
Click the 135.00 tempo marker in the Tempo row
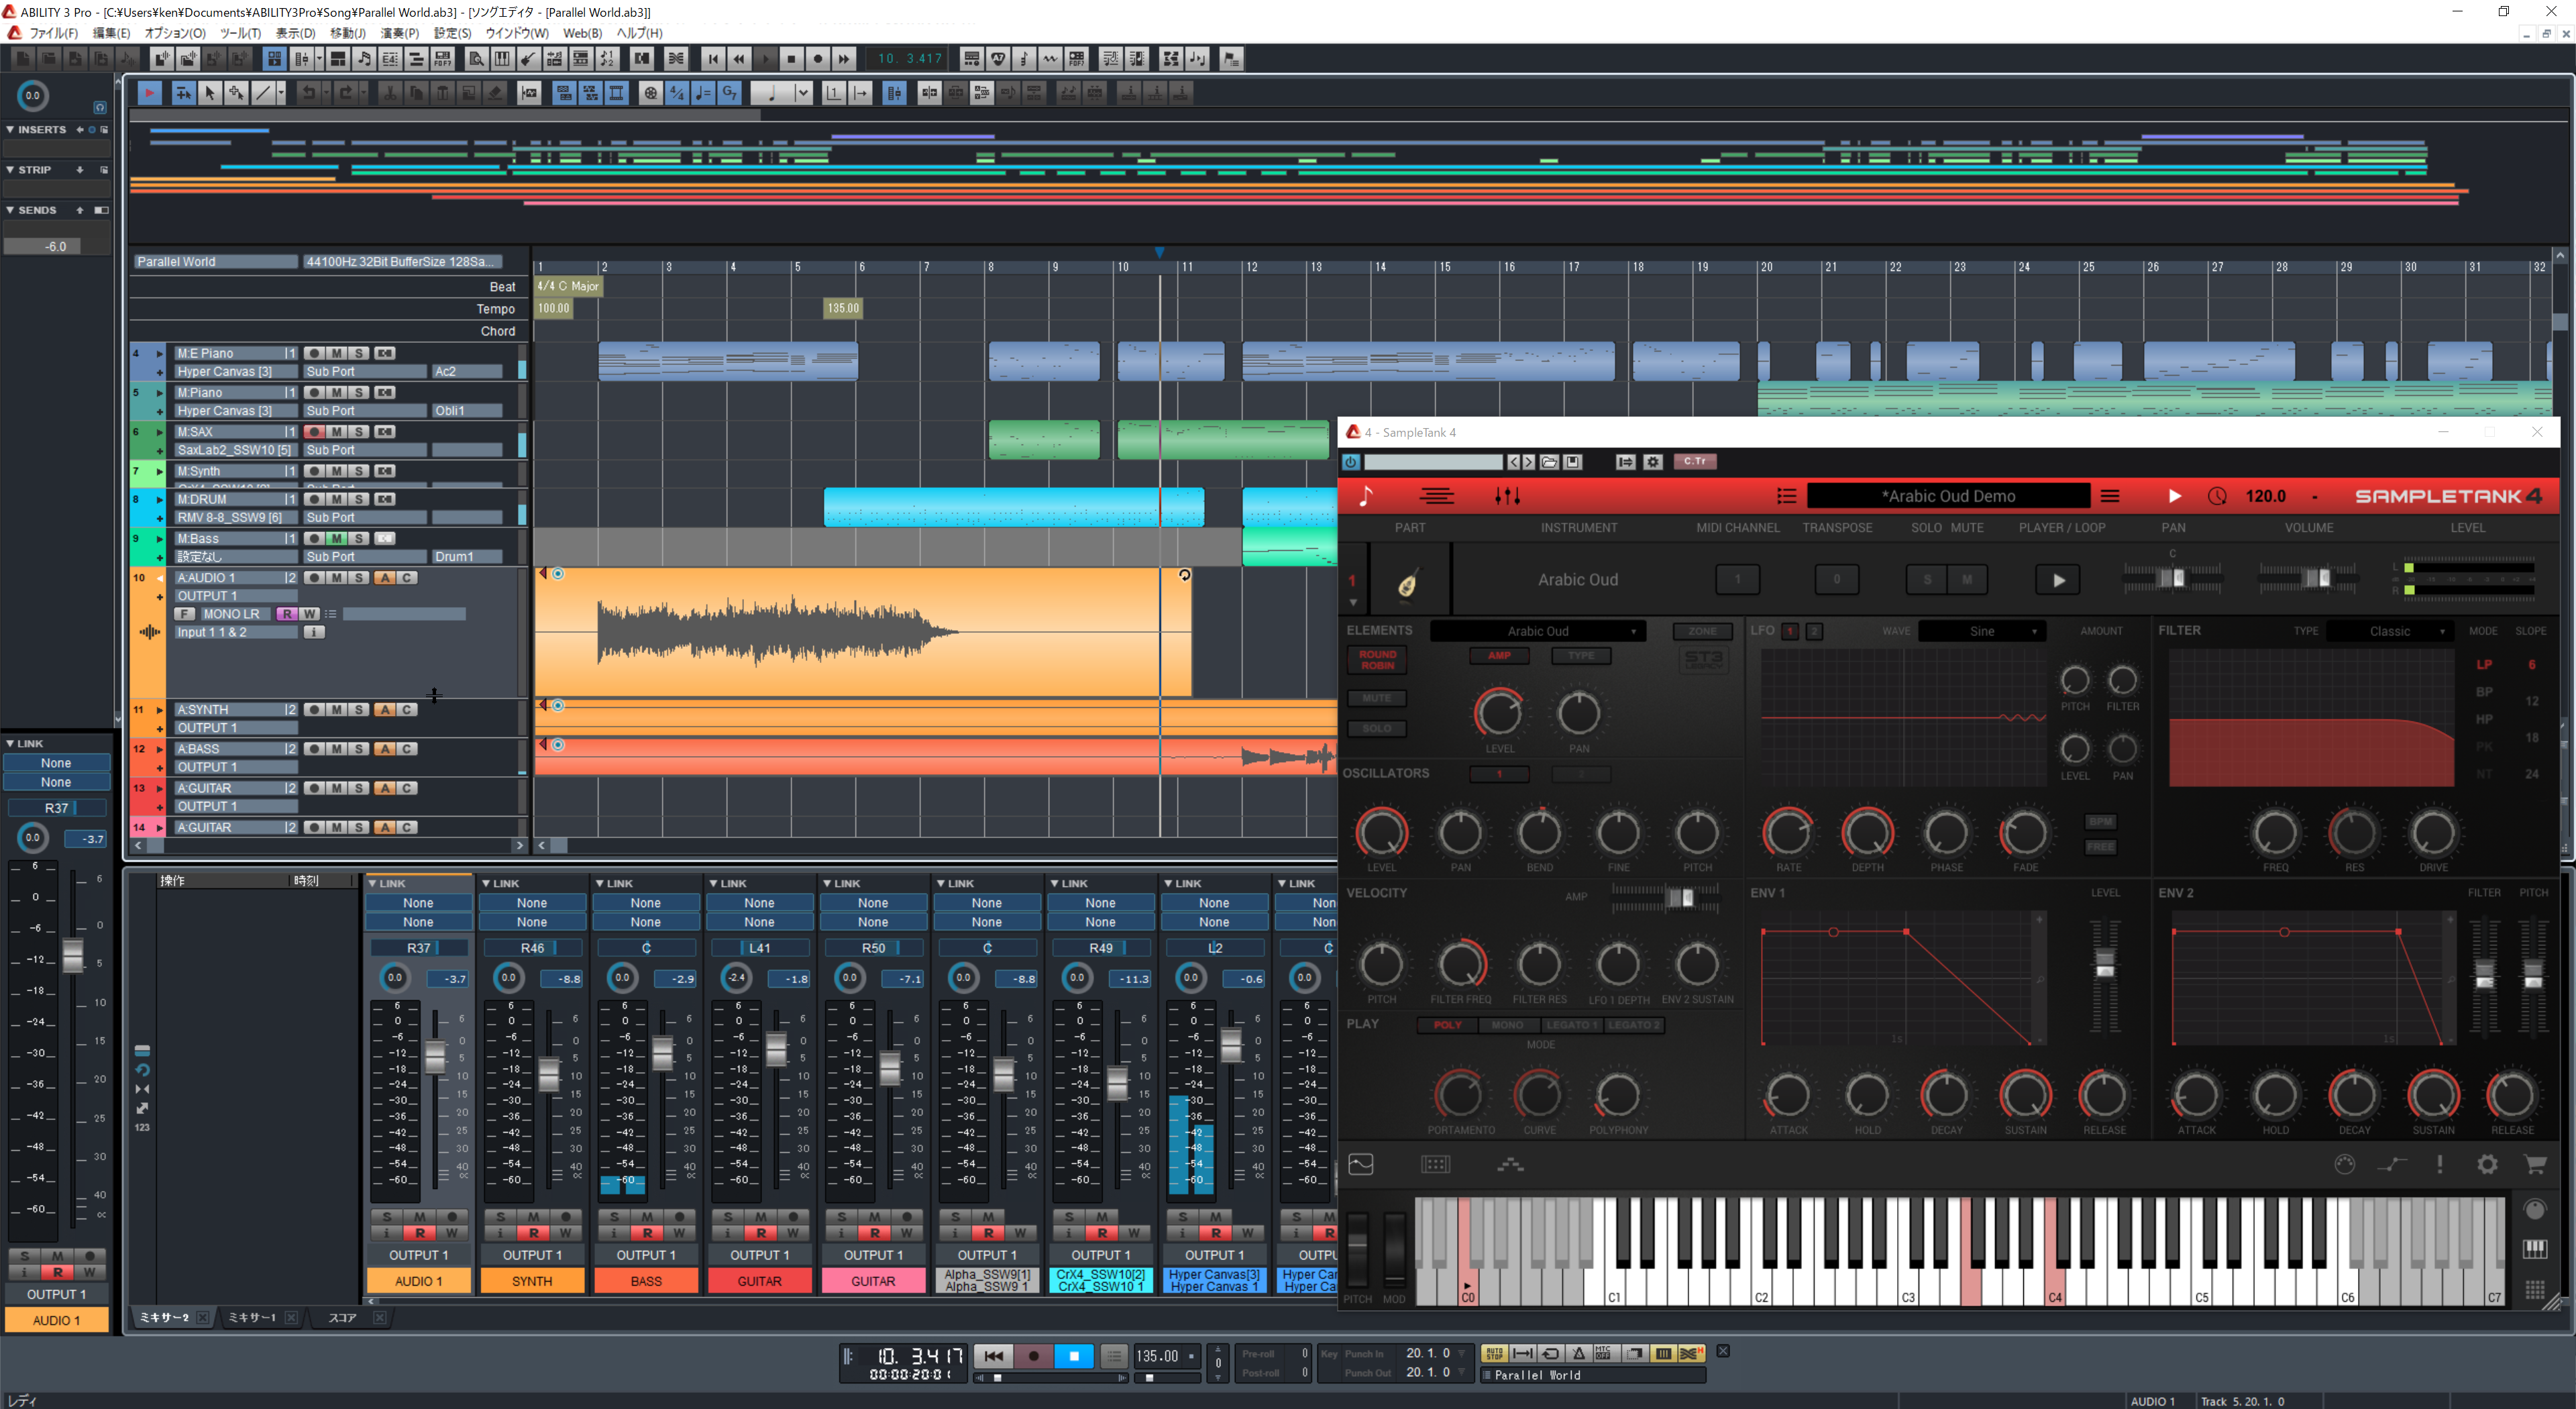[x=843, y=308]
